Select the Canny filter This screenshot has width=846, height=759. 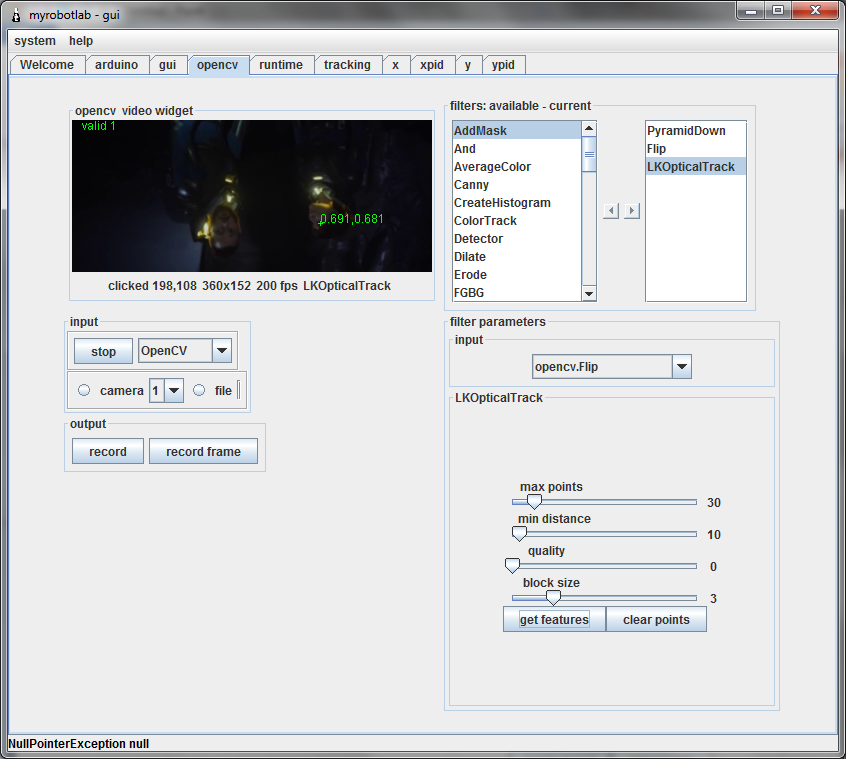point(517,184)
